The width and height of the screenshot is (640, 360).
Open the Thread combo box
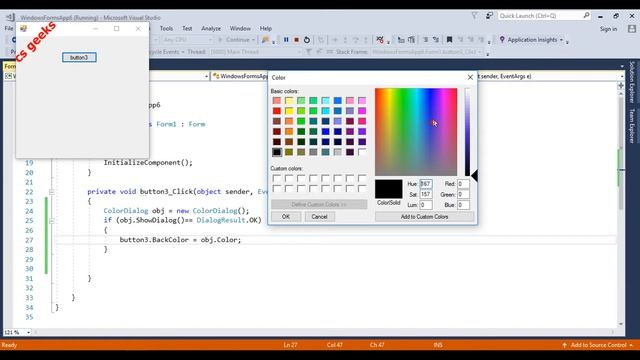click(255, 52)
